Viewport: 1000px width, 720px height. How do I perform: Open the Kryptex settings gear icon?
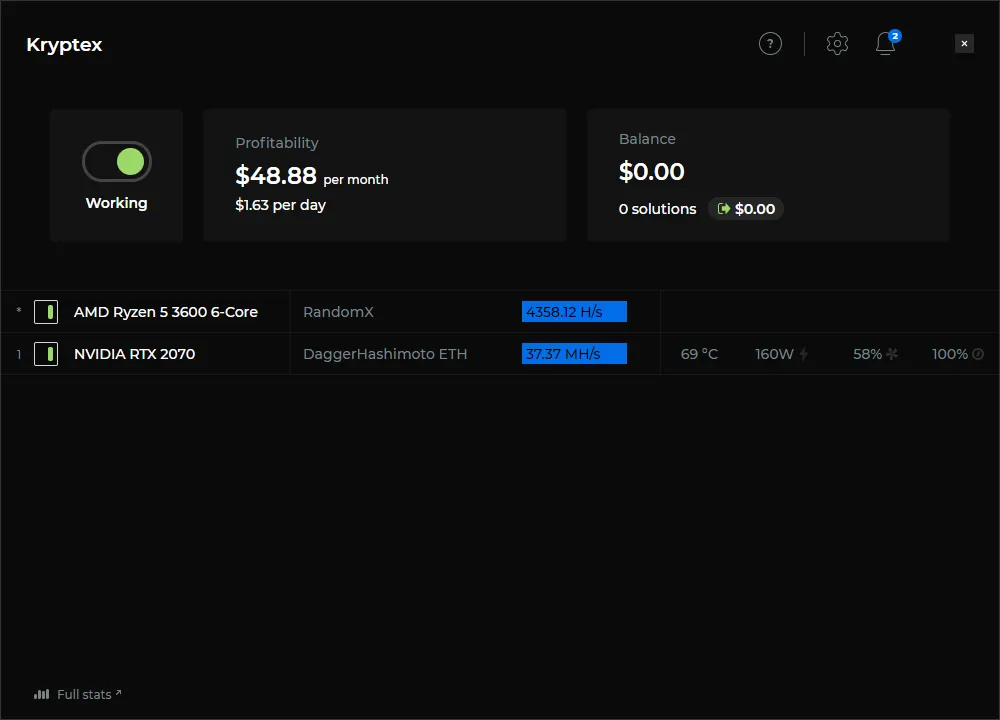(837, 43)
